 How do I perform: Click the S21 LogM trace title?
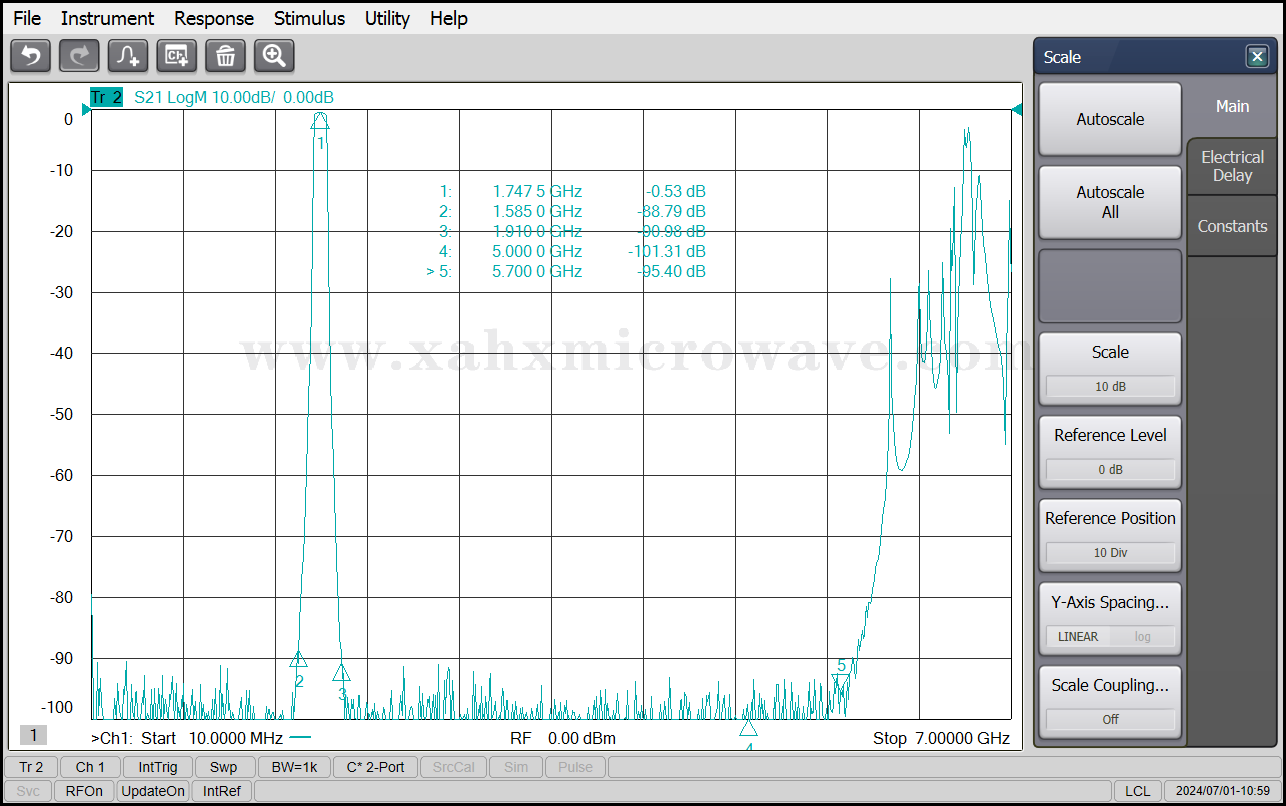click(234, 97)
